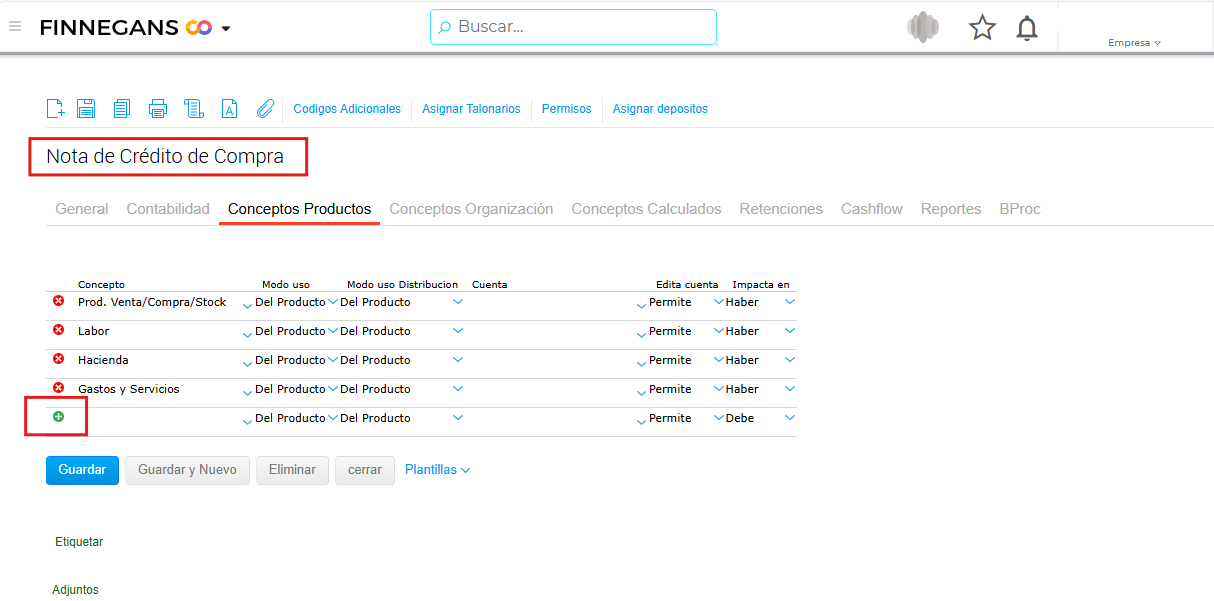Screen dimensions: 1214x601
Task: Go to the Retenciones tab
Action: point(781,209)
